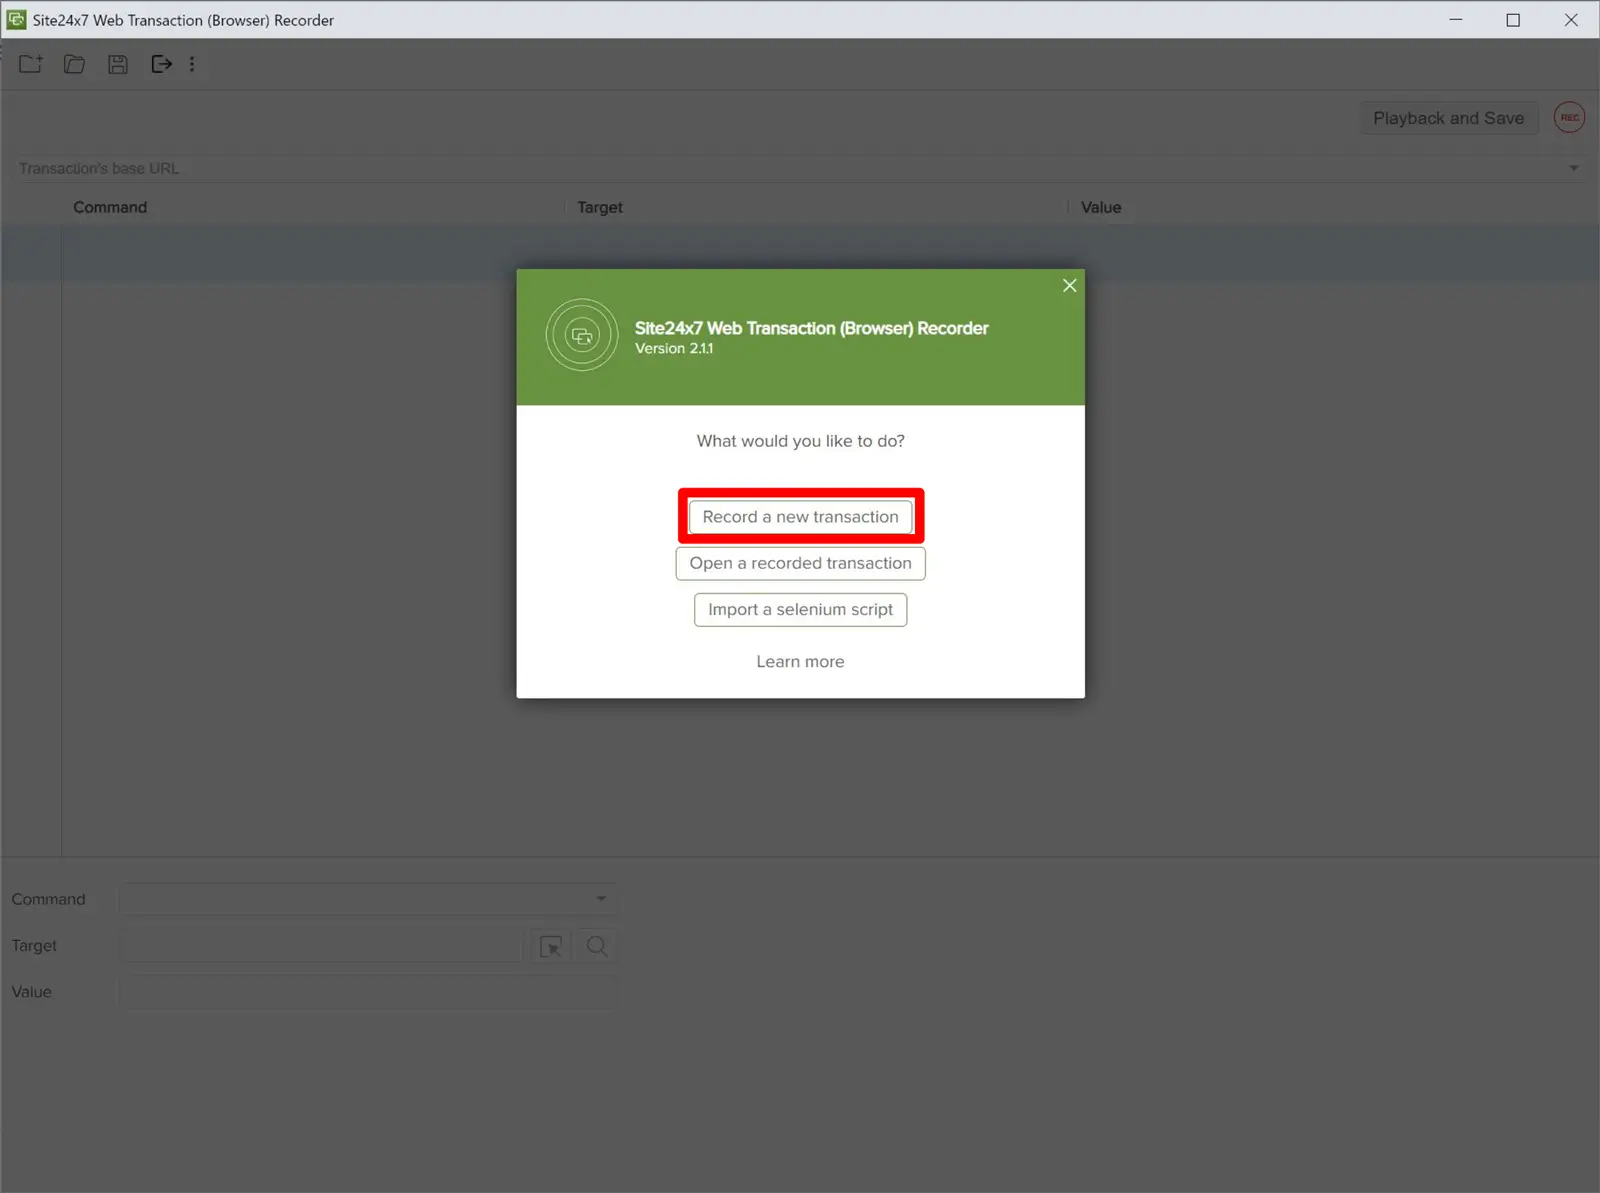Screen dimensions: 1600x1193
Task: Click the element picker icon beside Target
Action: 551,946
